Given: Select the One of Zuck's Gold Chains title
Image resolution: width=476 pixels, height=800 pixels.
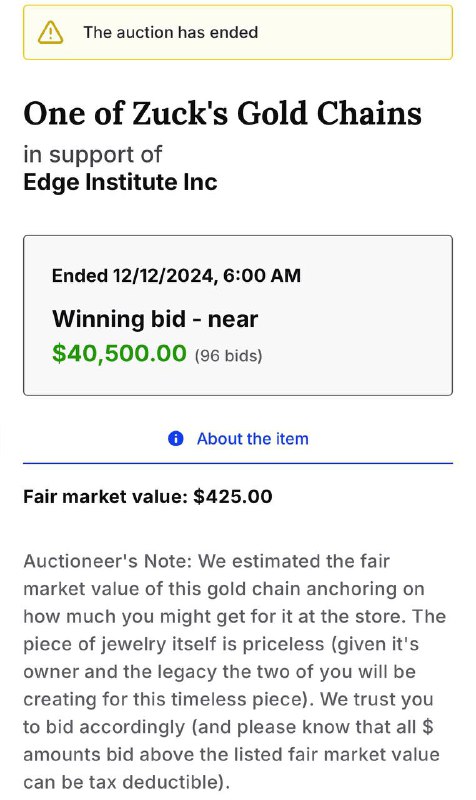Looking at the screenshot, I should coord(222,113).
